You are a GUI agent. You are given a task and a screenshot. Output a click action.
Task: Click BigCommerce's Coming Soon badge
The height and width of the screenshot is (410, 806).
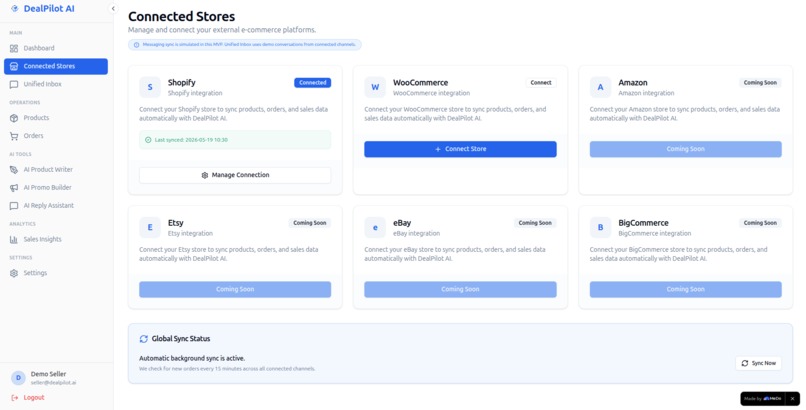click(x=760, y=223)
